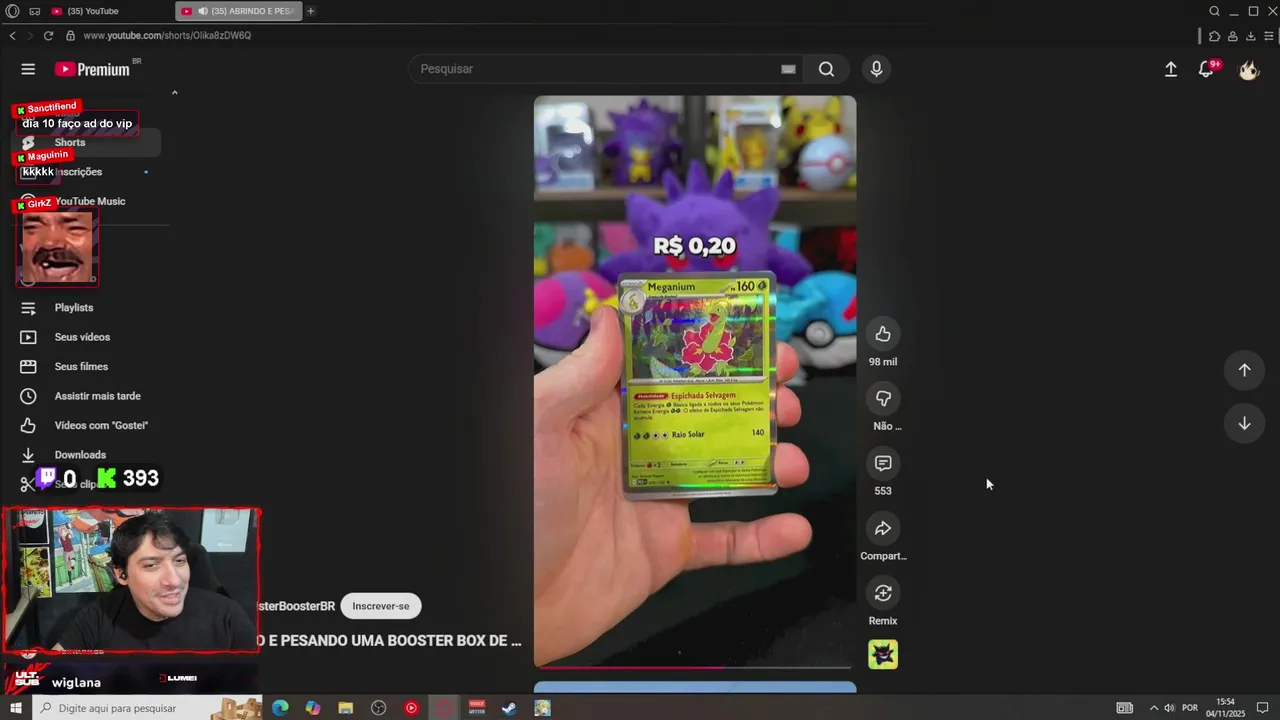The height and width of the screenshot is (720, 1280).
Task: Select the "(35) ABRINDO E PES..." tab
Action: (238, 11)
